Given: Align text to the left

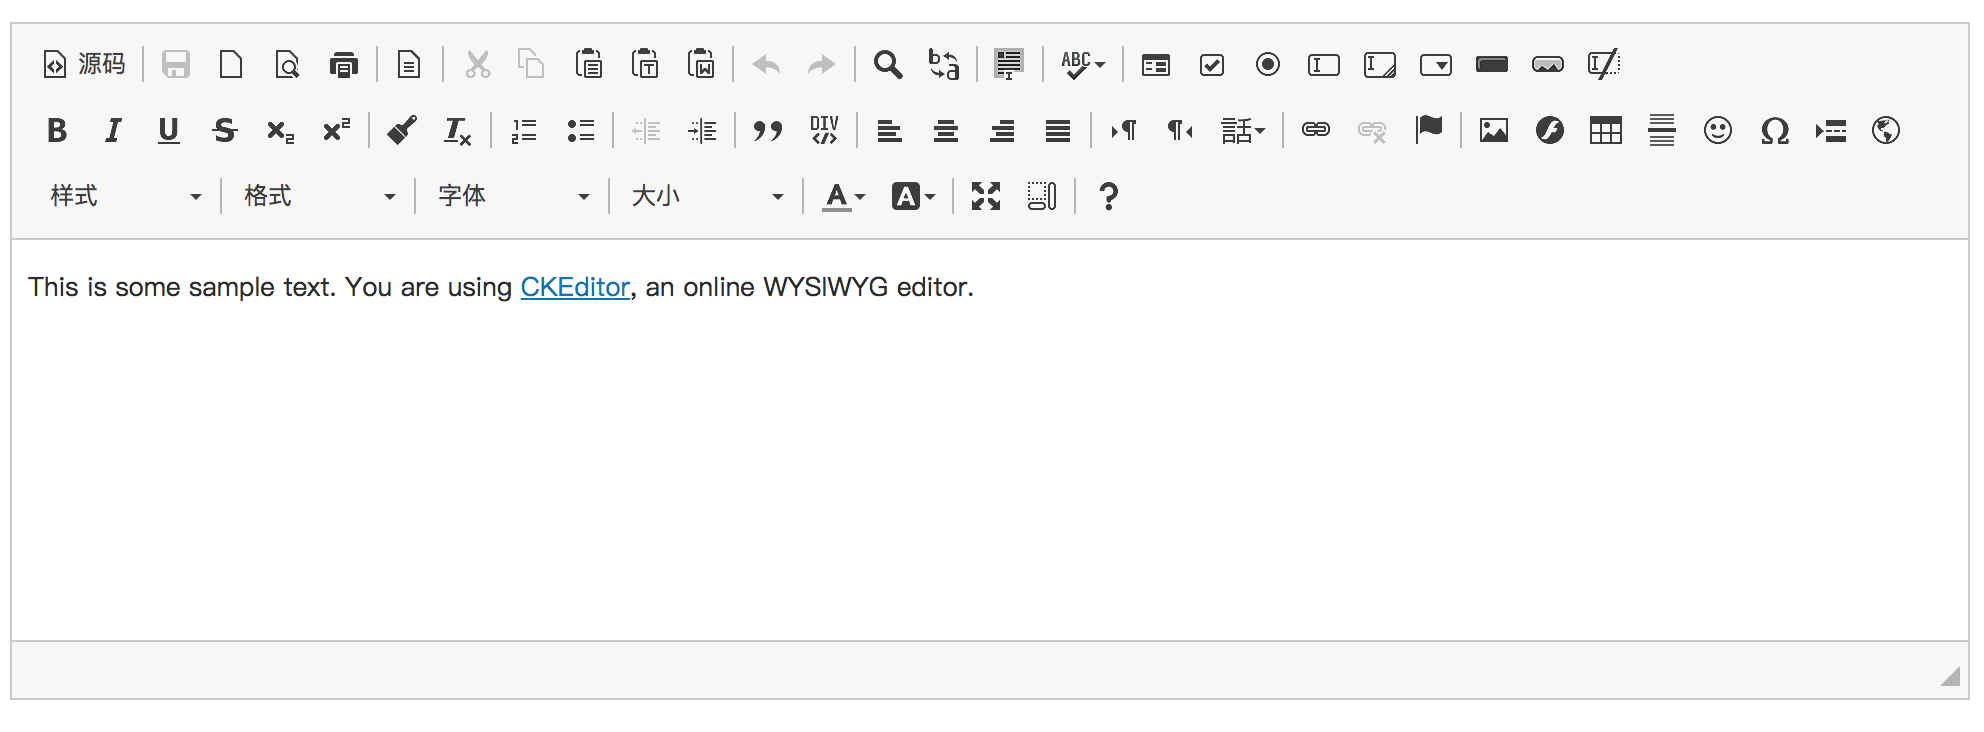Looking at the screenshot, I should tap(890, 131).
